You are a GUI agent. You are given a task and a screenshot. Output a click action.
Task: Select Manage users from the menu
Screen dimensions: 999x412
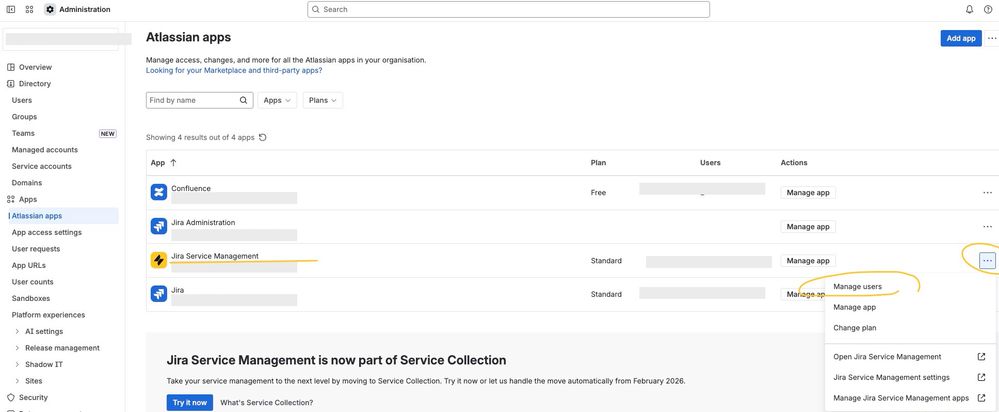(857, 287)
